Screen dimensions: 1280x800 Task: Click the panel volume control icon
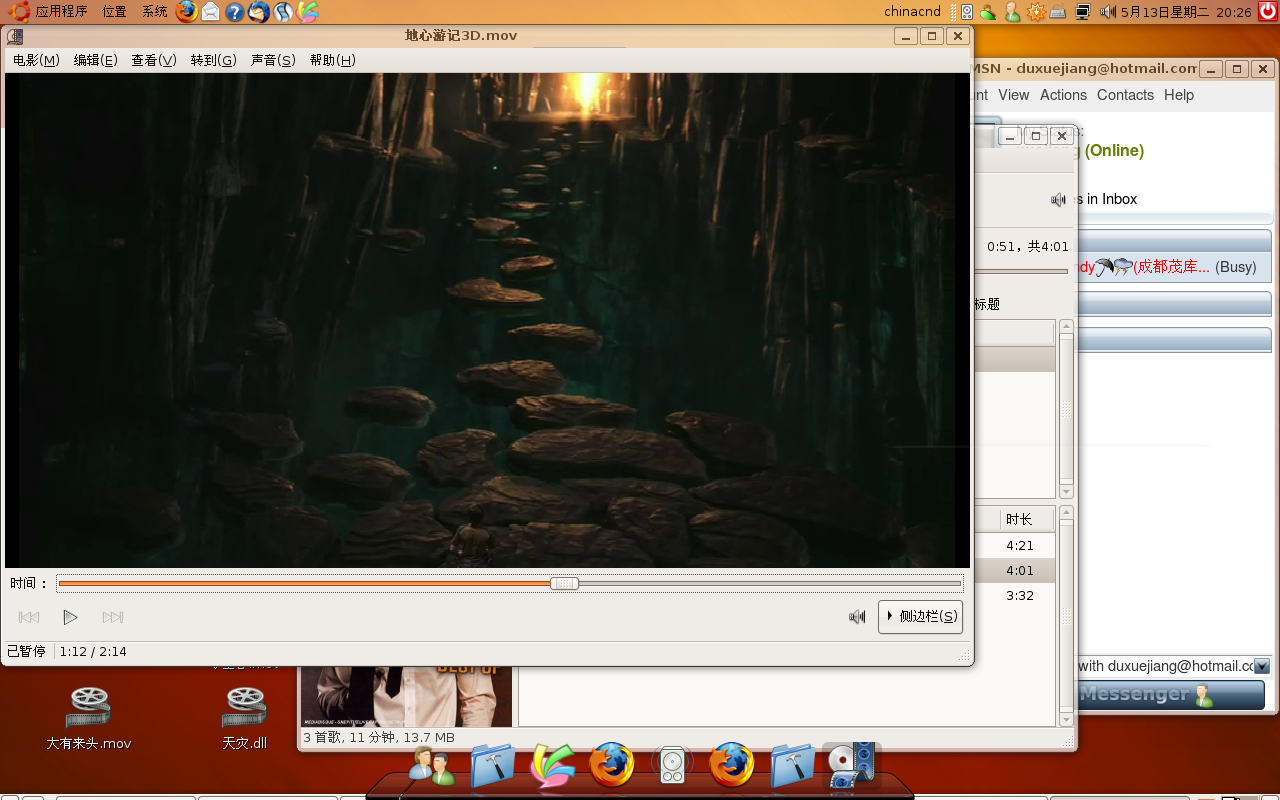[x=1108, y=12]
